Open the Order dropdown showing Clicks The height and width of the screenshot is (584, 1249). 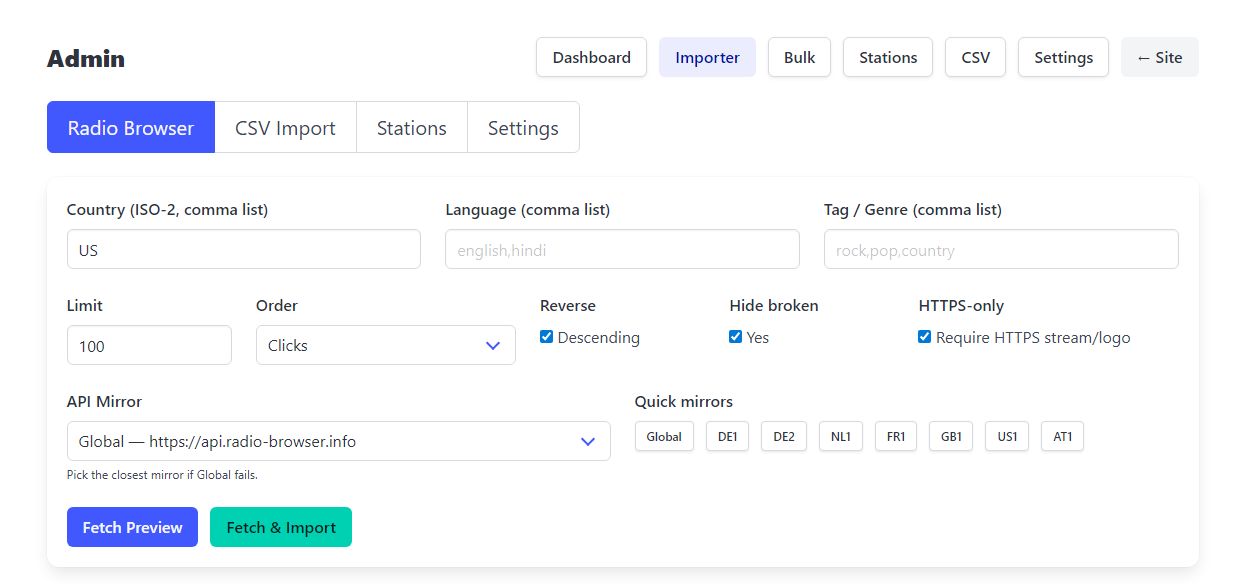[x=385, y=345]
